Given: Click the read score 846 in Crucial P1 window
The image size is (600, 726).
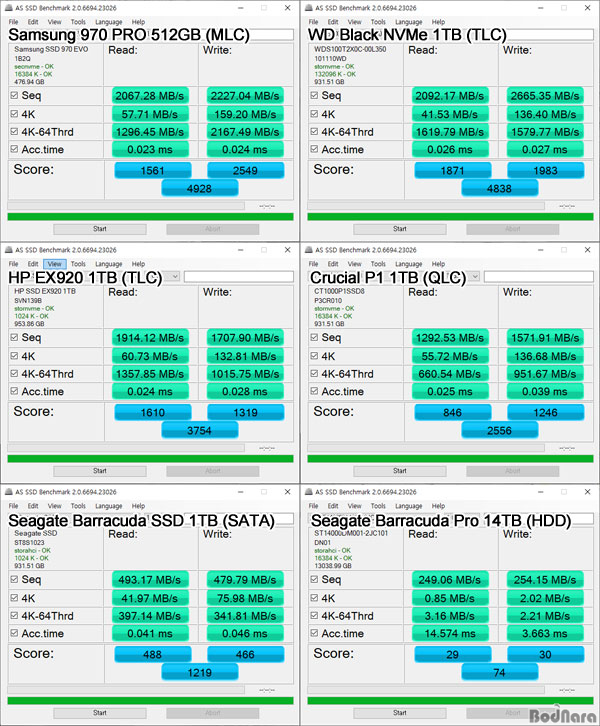Looking at the screenshot, I should pos(453,412).
